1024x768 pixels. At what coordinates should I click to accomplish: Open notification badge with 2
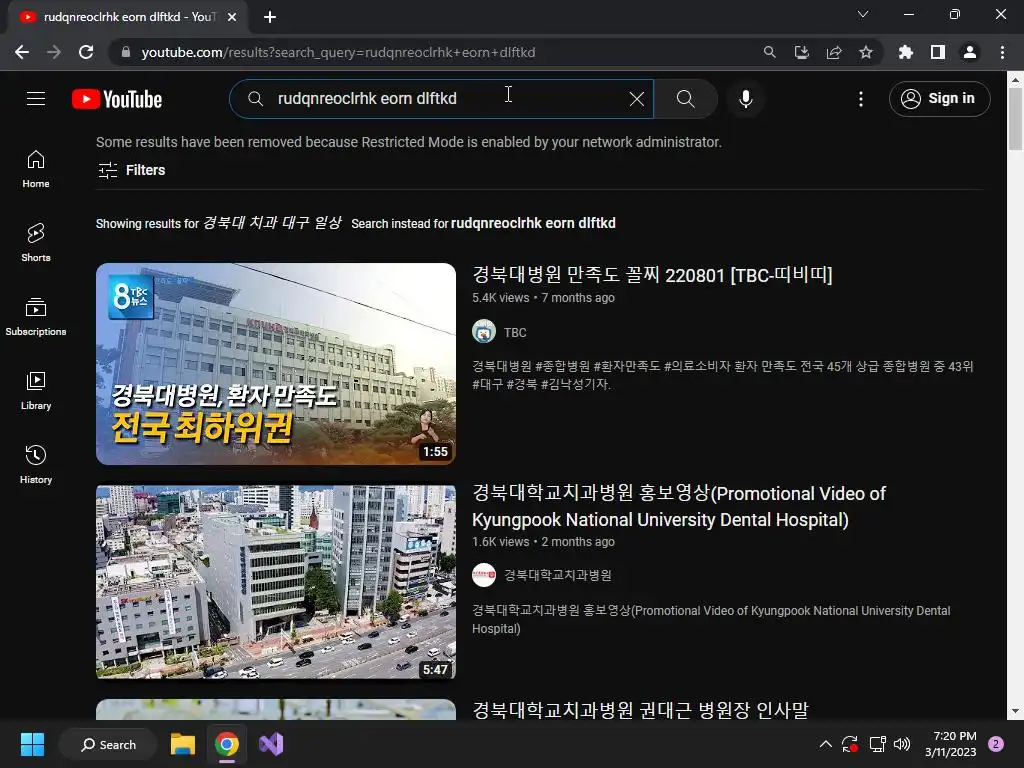tap(996, 744)
